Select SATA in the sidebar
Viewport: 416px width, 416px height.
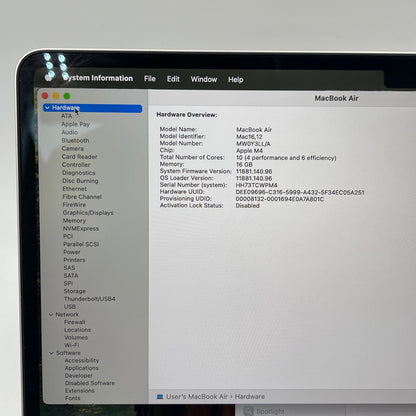point(71,275)
